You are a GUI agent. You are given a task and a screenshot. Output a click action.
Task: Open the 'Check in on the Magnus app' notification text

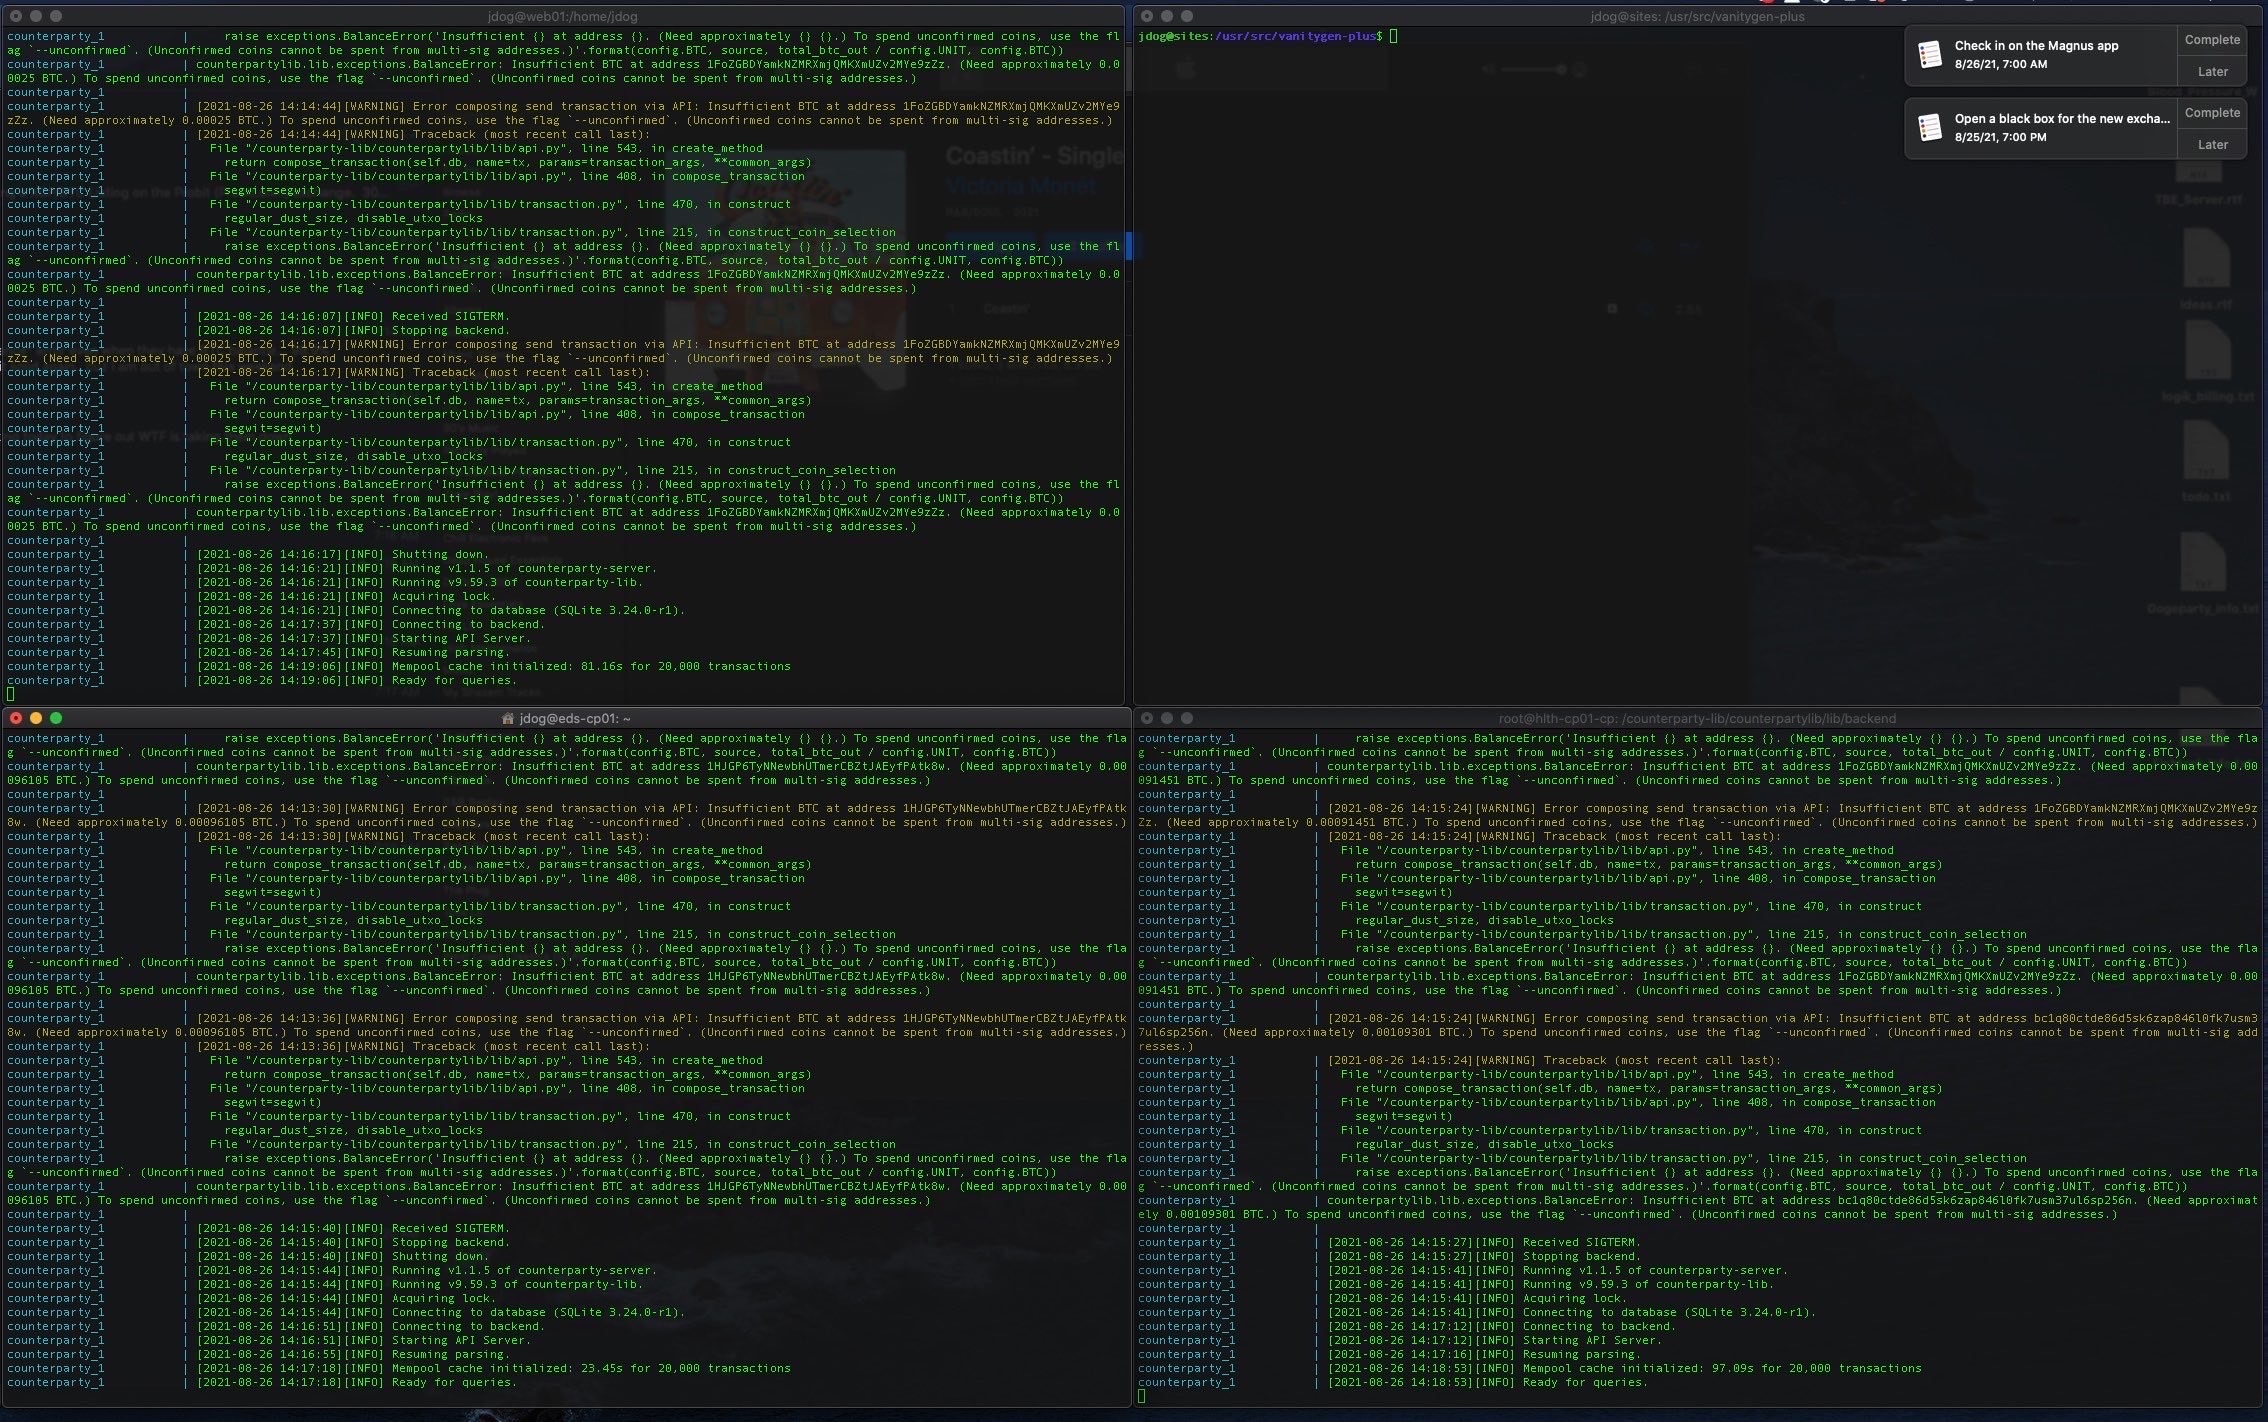click(2036, 46)
